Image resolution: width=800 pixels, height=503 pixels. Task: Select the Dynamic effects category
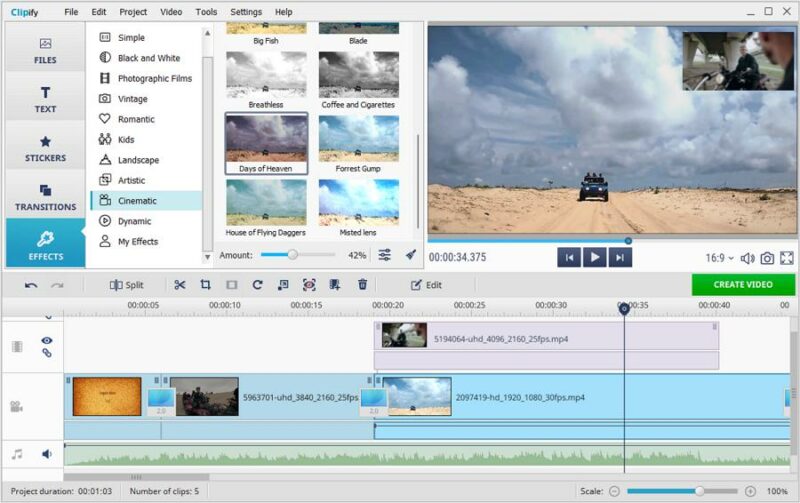pyautogui.click(x=146, y=221)
